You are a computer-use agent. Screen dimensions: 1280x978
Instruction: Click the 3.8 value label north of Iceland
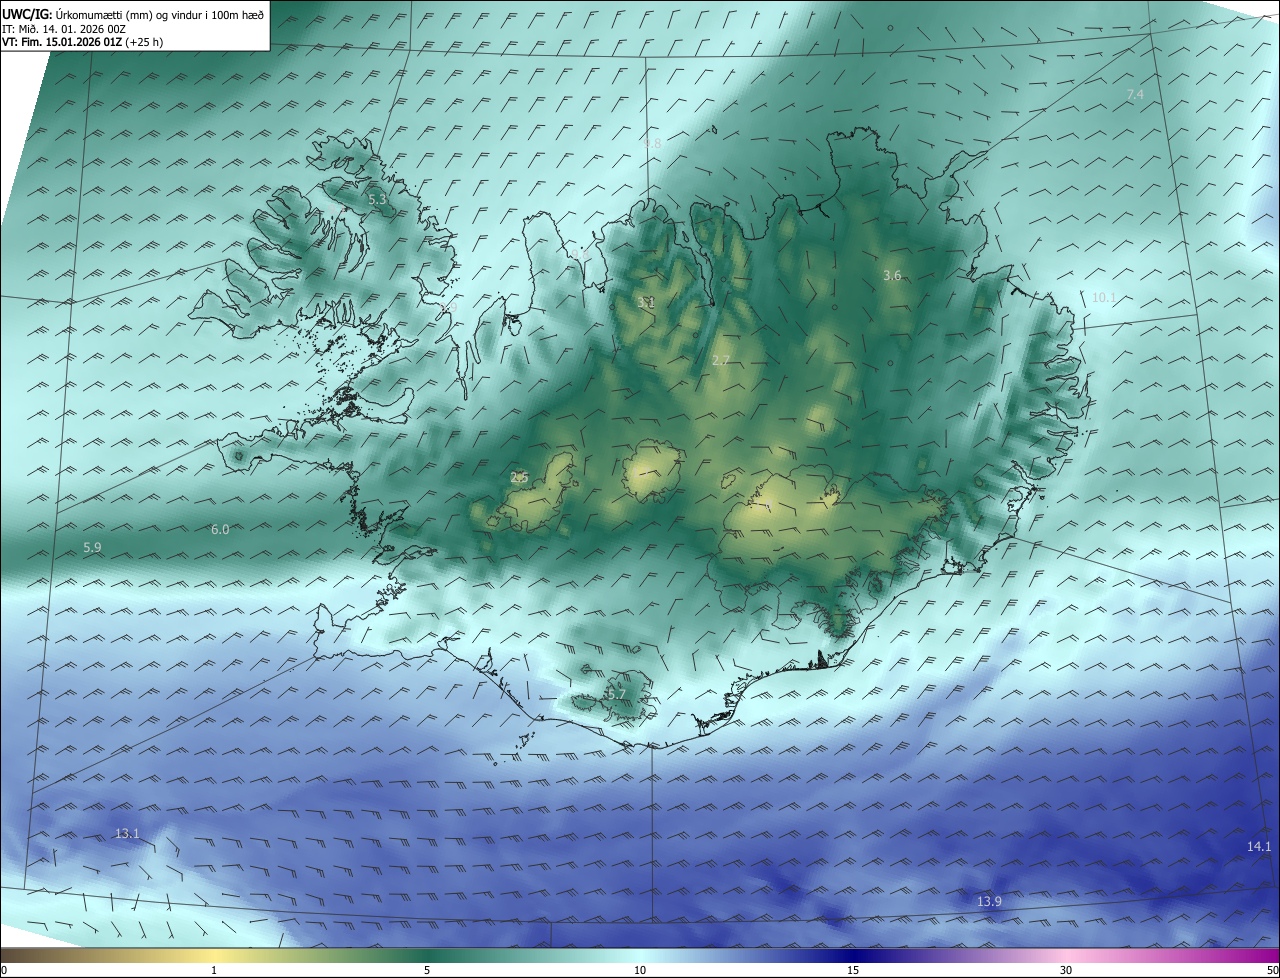[x=652, y=144]
